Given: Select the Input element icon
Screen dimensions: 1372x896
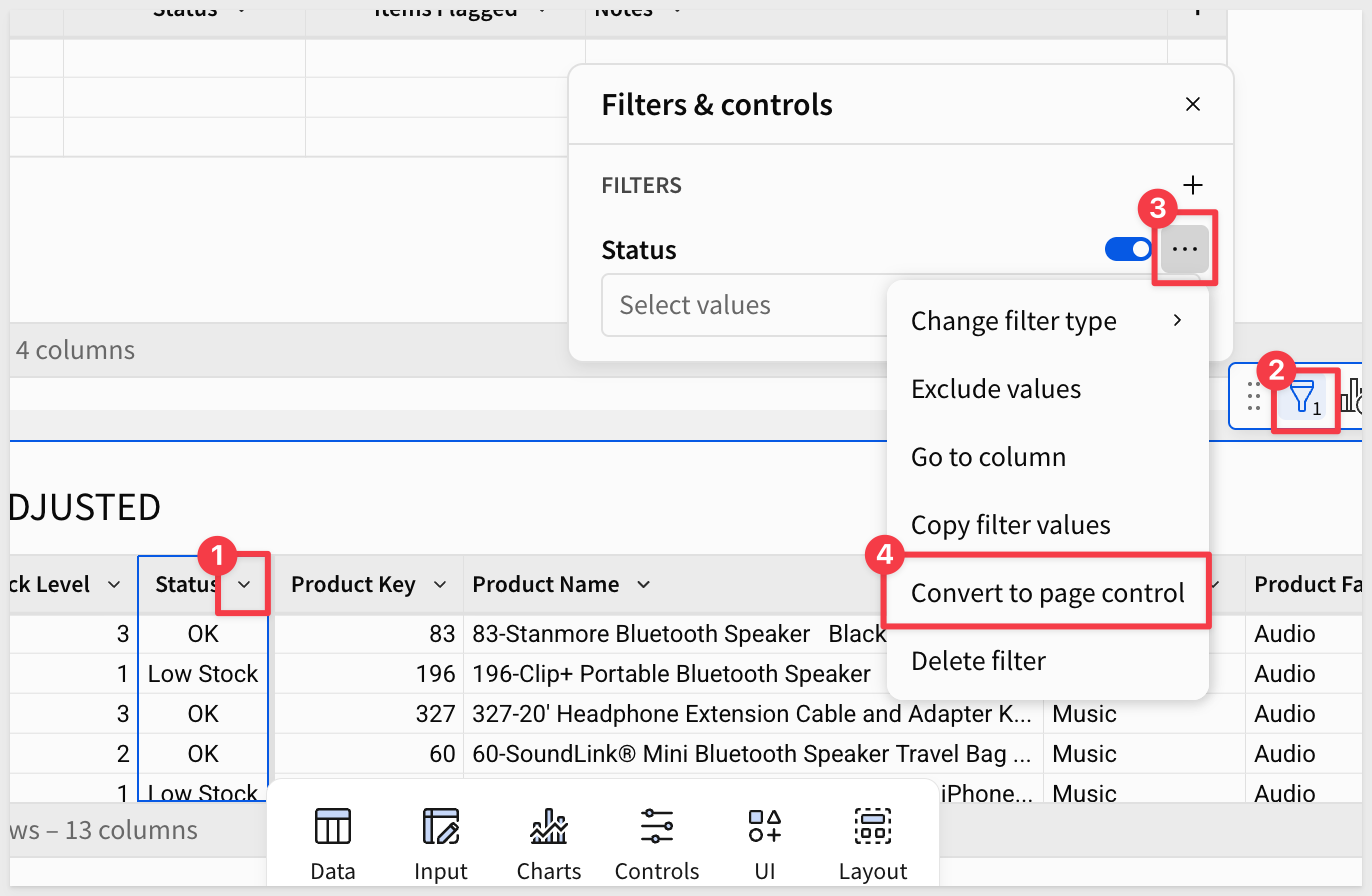Looking at the screenshot, I should (x=441, y=827).
